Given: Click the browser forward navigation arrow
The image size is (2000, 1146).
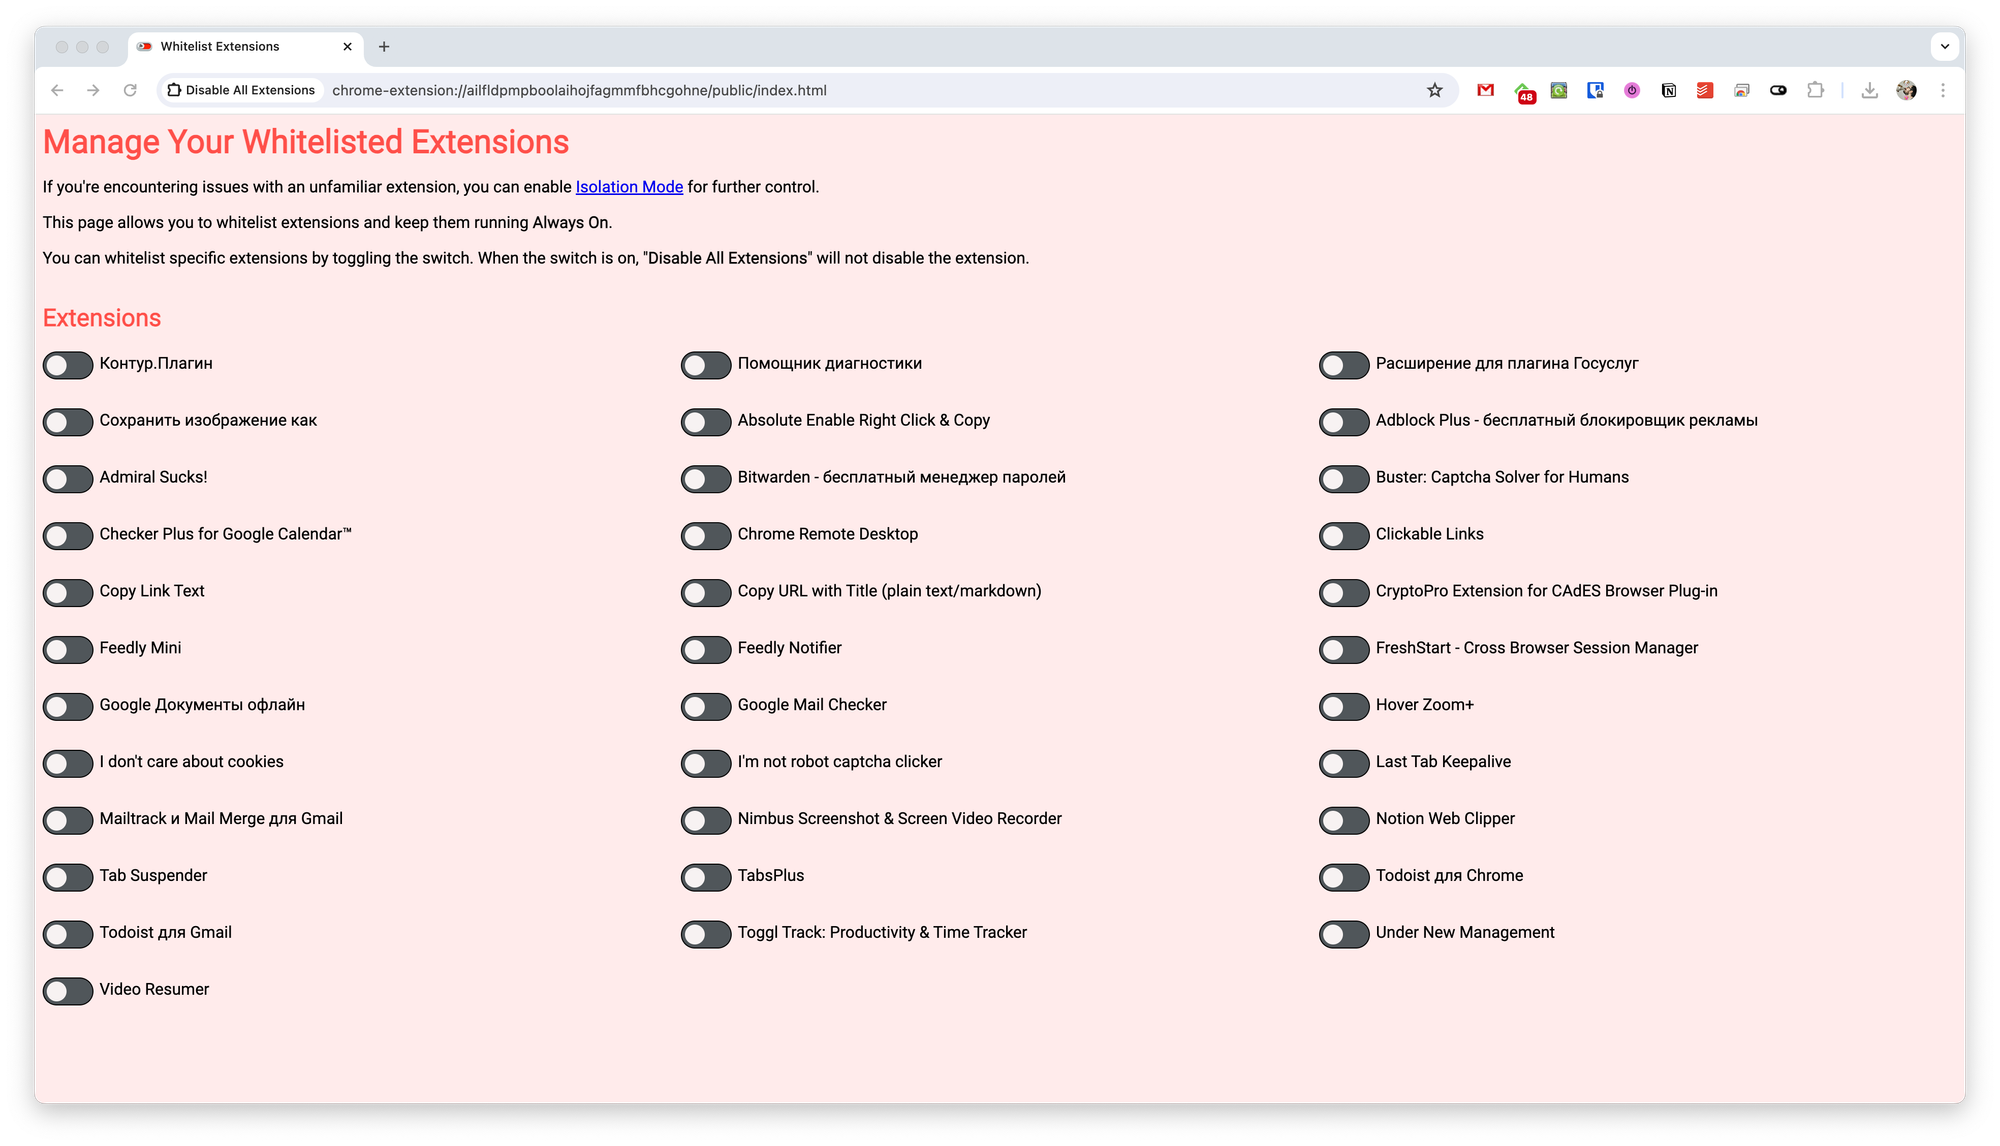Looking at the screenshot, I should (93, 91).
